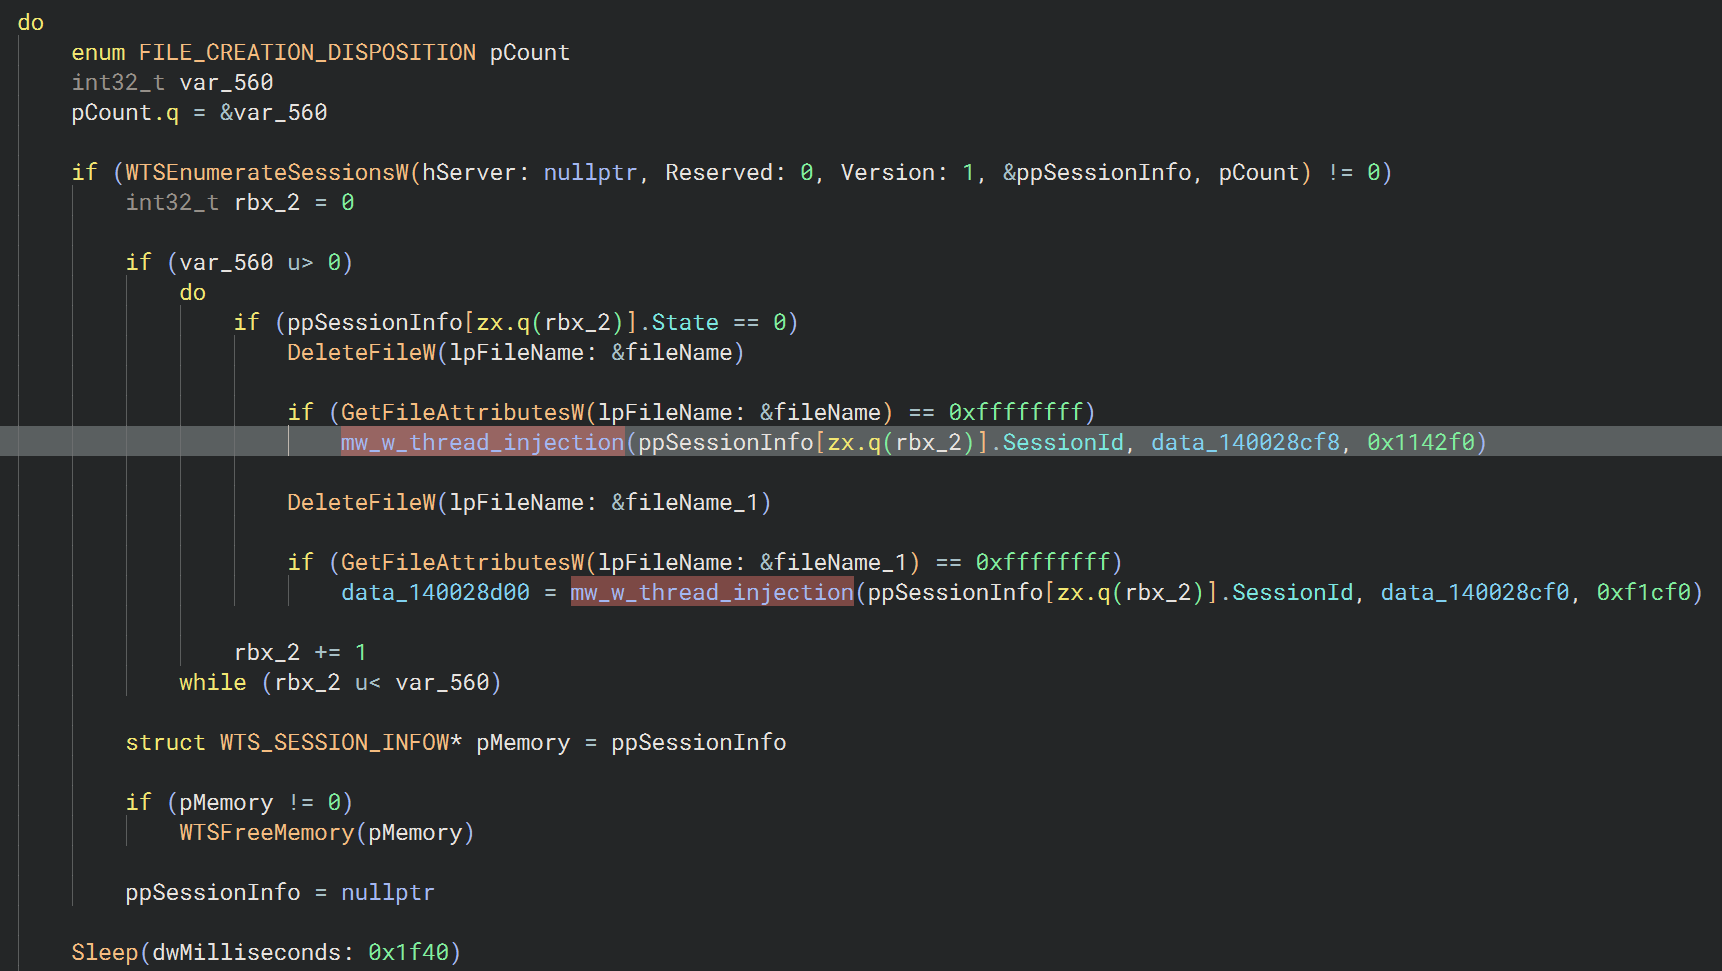This screenshot has height=971, width=1722.
Task: Click data_140028cf0 data reference
Action: [x=1475, y=592]
